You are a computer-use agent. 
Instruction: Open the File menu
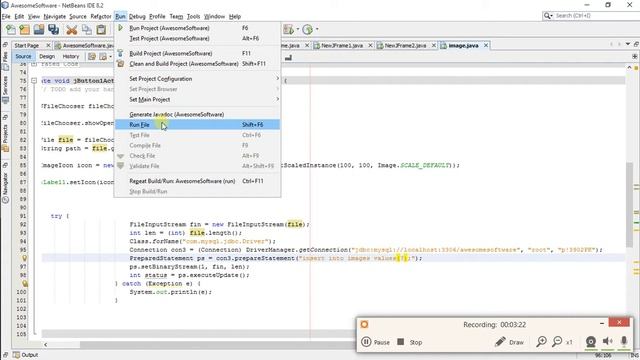click(6, 16)
